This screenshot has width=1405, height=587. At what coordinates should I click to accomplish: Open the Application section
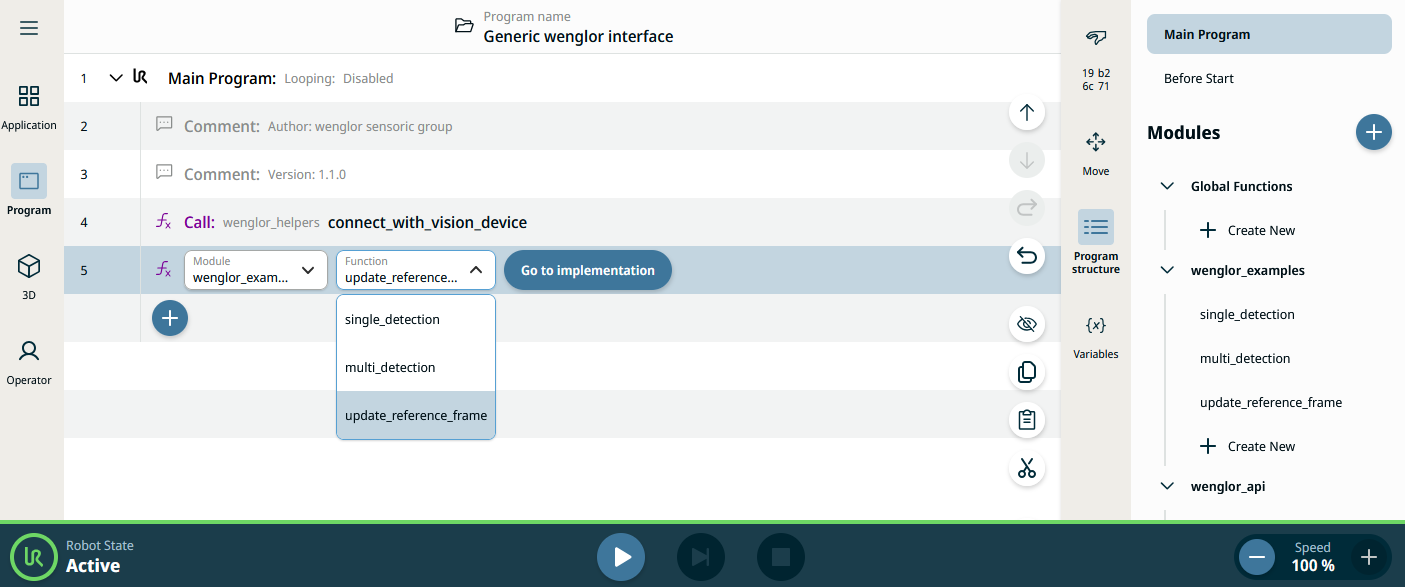click(29, 107)
